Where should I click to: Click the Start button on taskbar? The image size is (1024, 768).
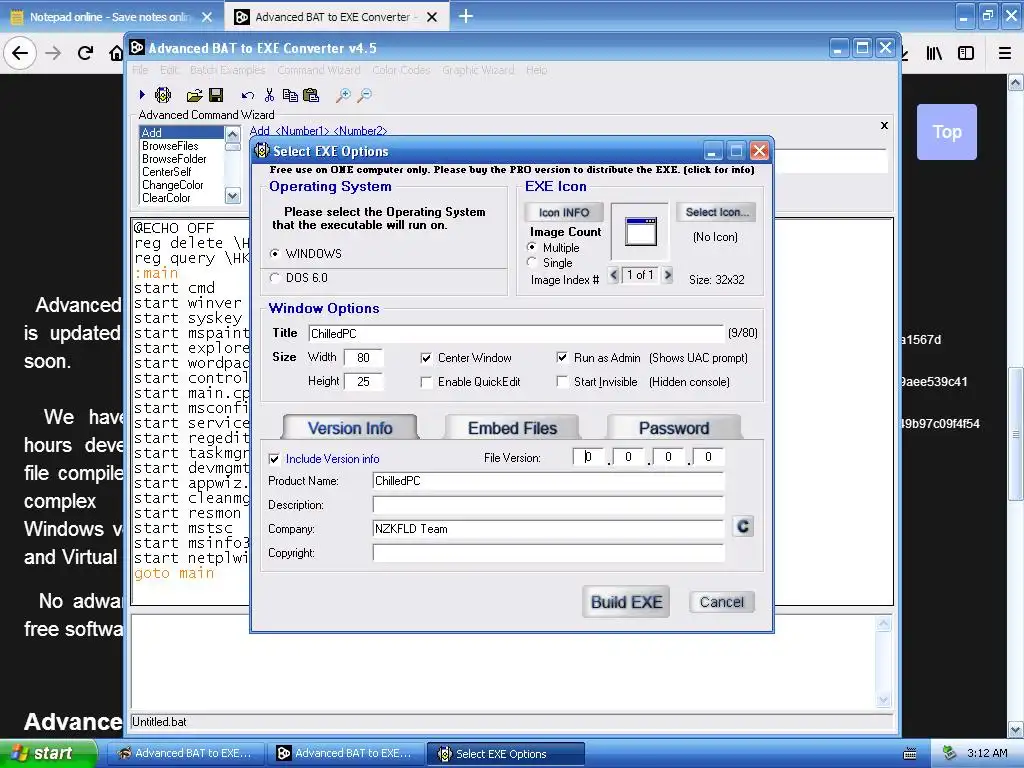[x=49, y=753]
